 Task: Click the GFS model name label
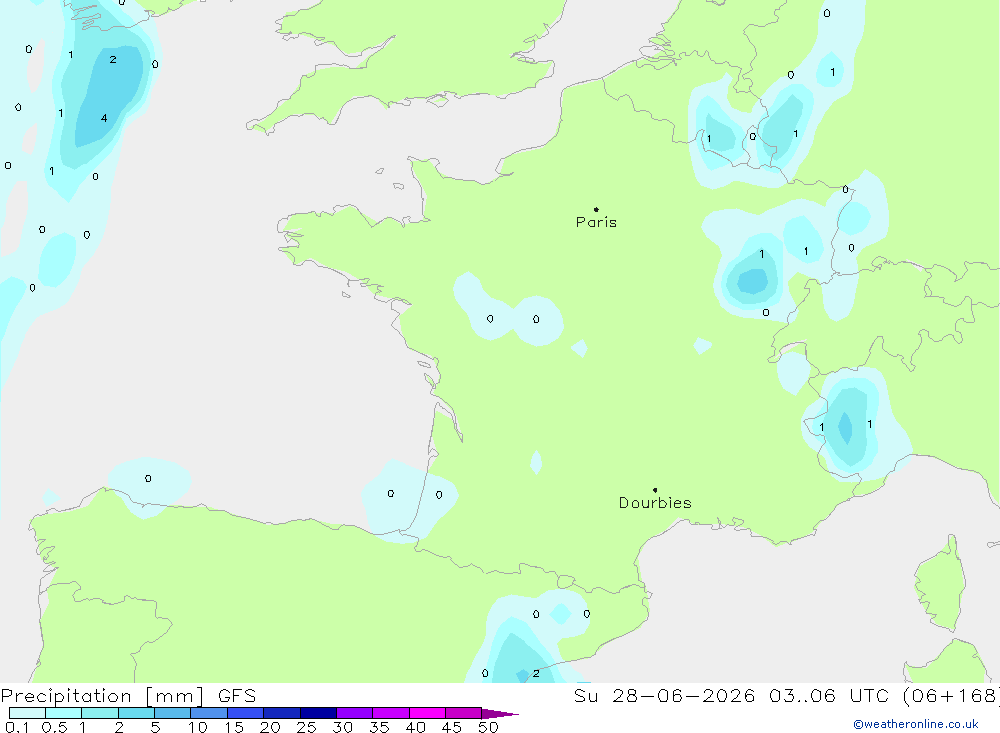[x=237, y=696]
